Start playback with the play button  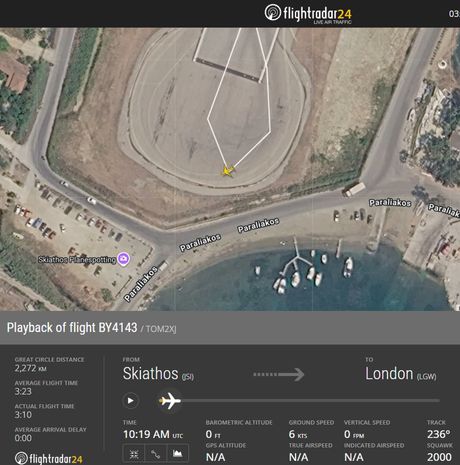130,400
